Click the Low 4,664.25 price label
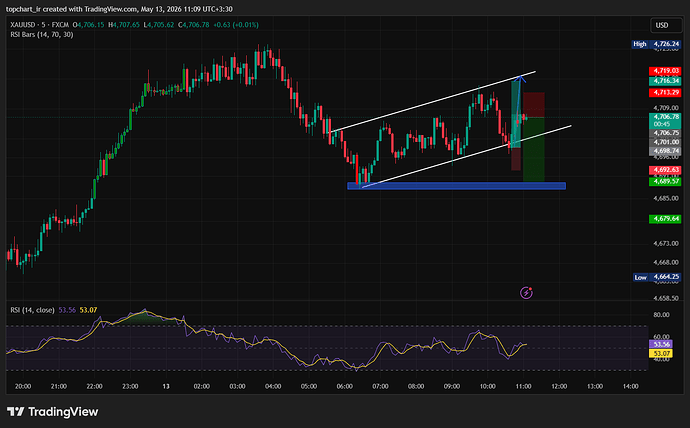Screen dimensions: 690x428 tap(657, 277)
